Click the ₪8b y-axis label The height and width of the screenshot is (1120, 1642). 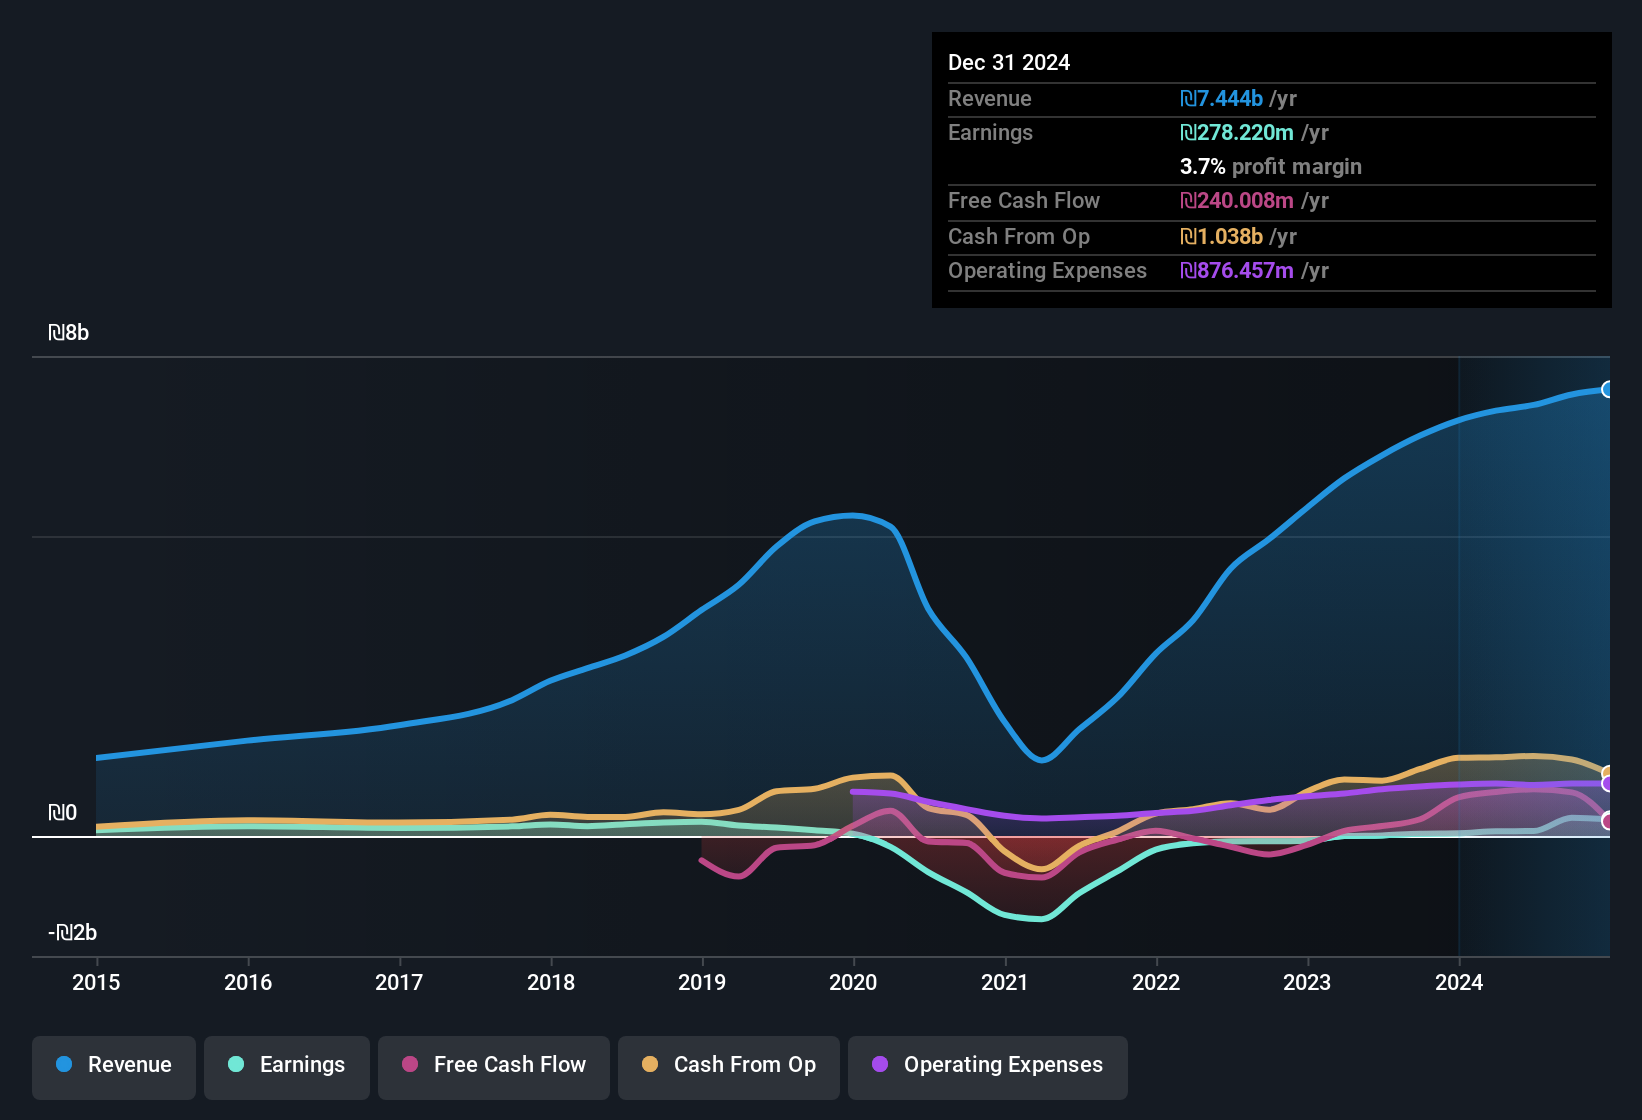click(x=69, y=333)
